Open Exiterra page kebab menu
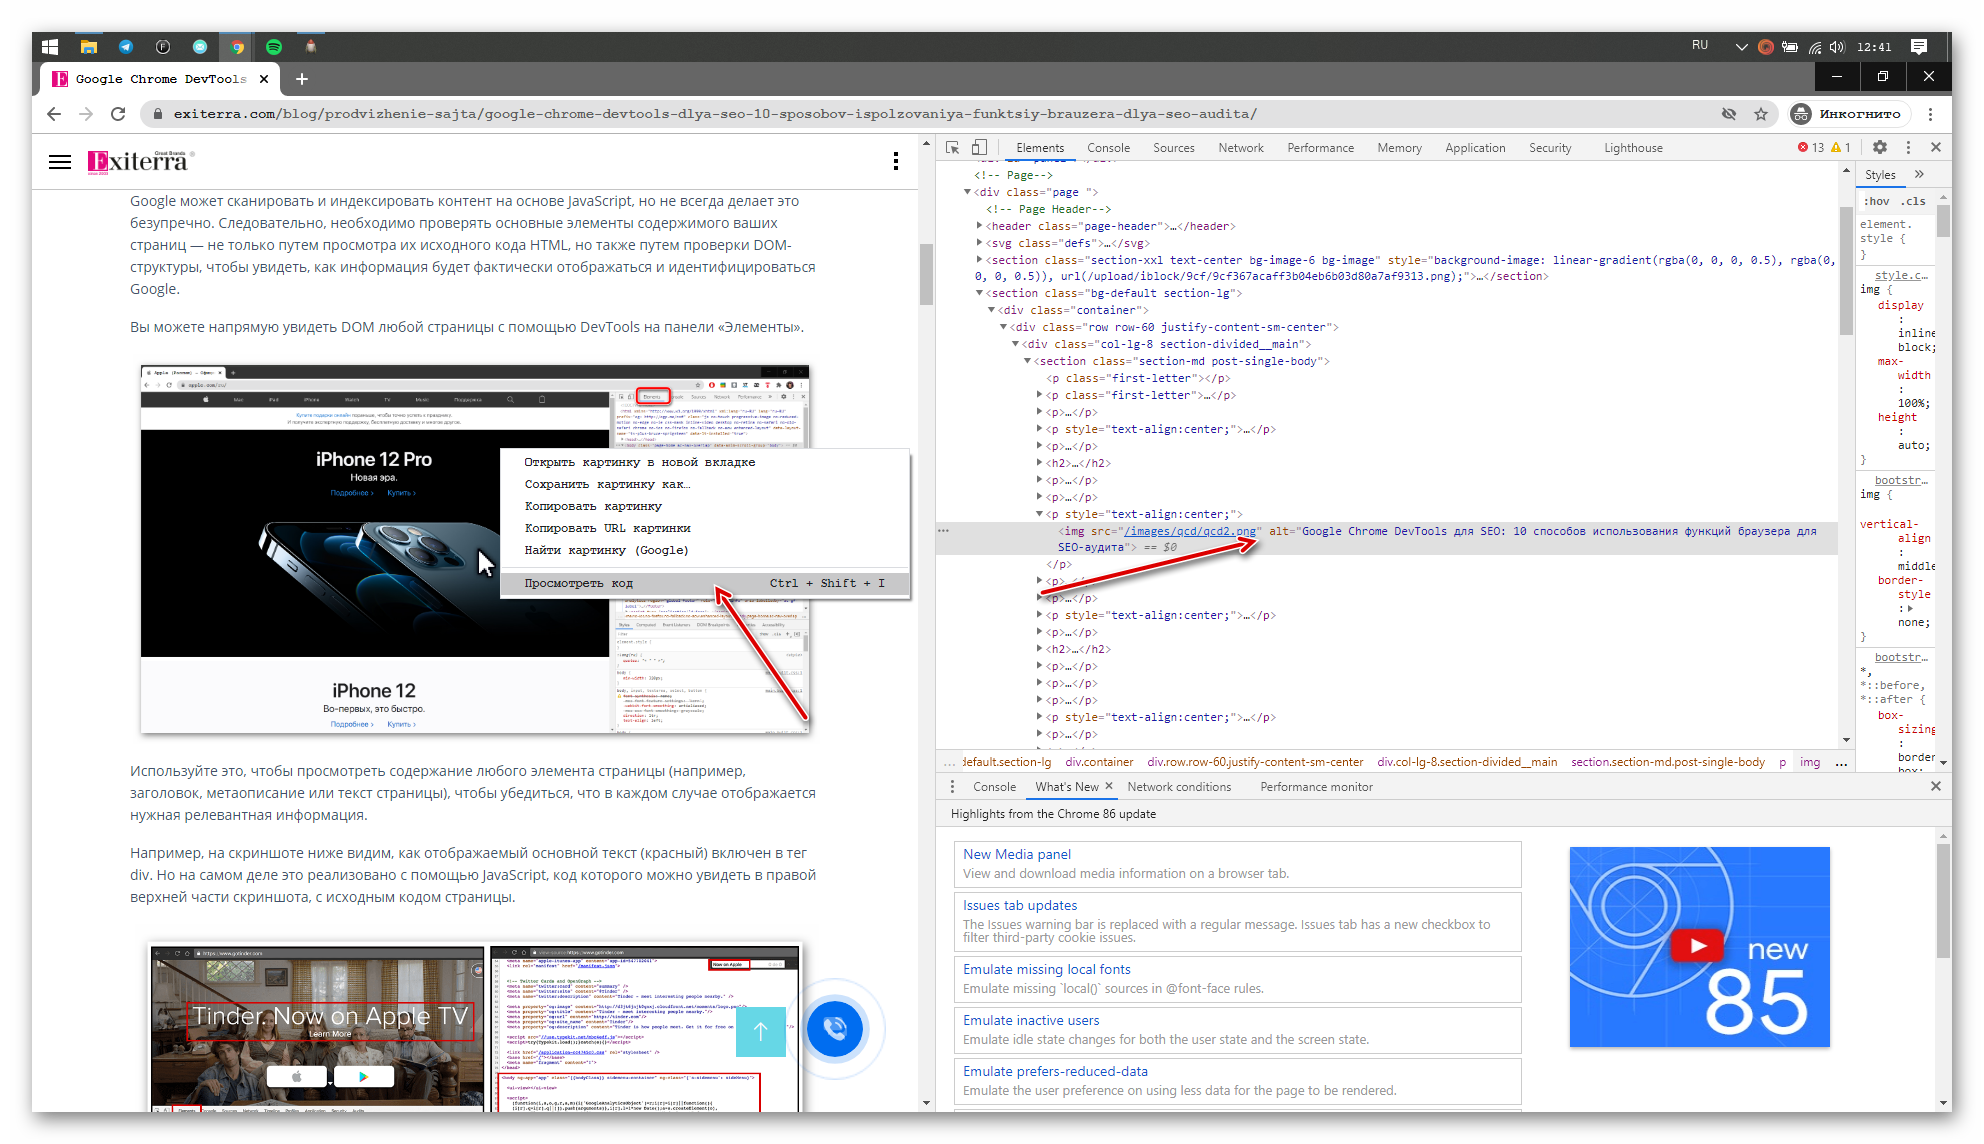1984x1144 pixels. click(x=896, y=161)
